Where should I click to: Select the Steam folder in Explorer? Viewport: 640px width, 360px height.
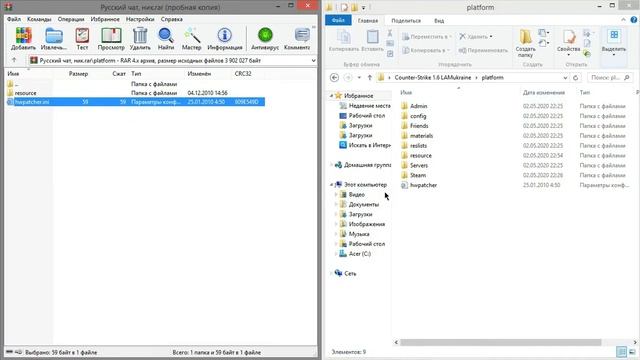pos(413,175)
